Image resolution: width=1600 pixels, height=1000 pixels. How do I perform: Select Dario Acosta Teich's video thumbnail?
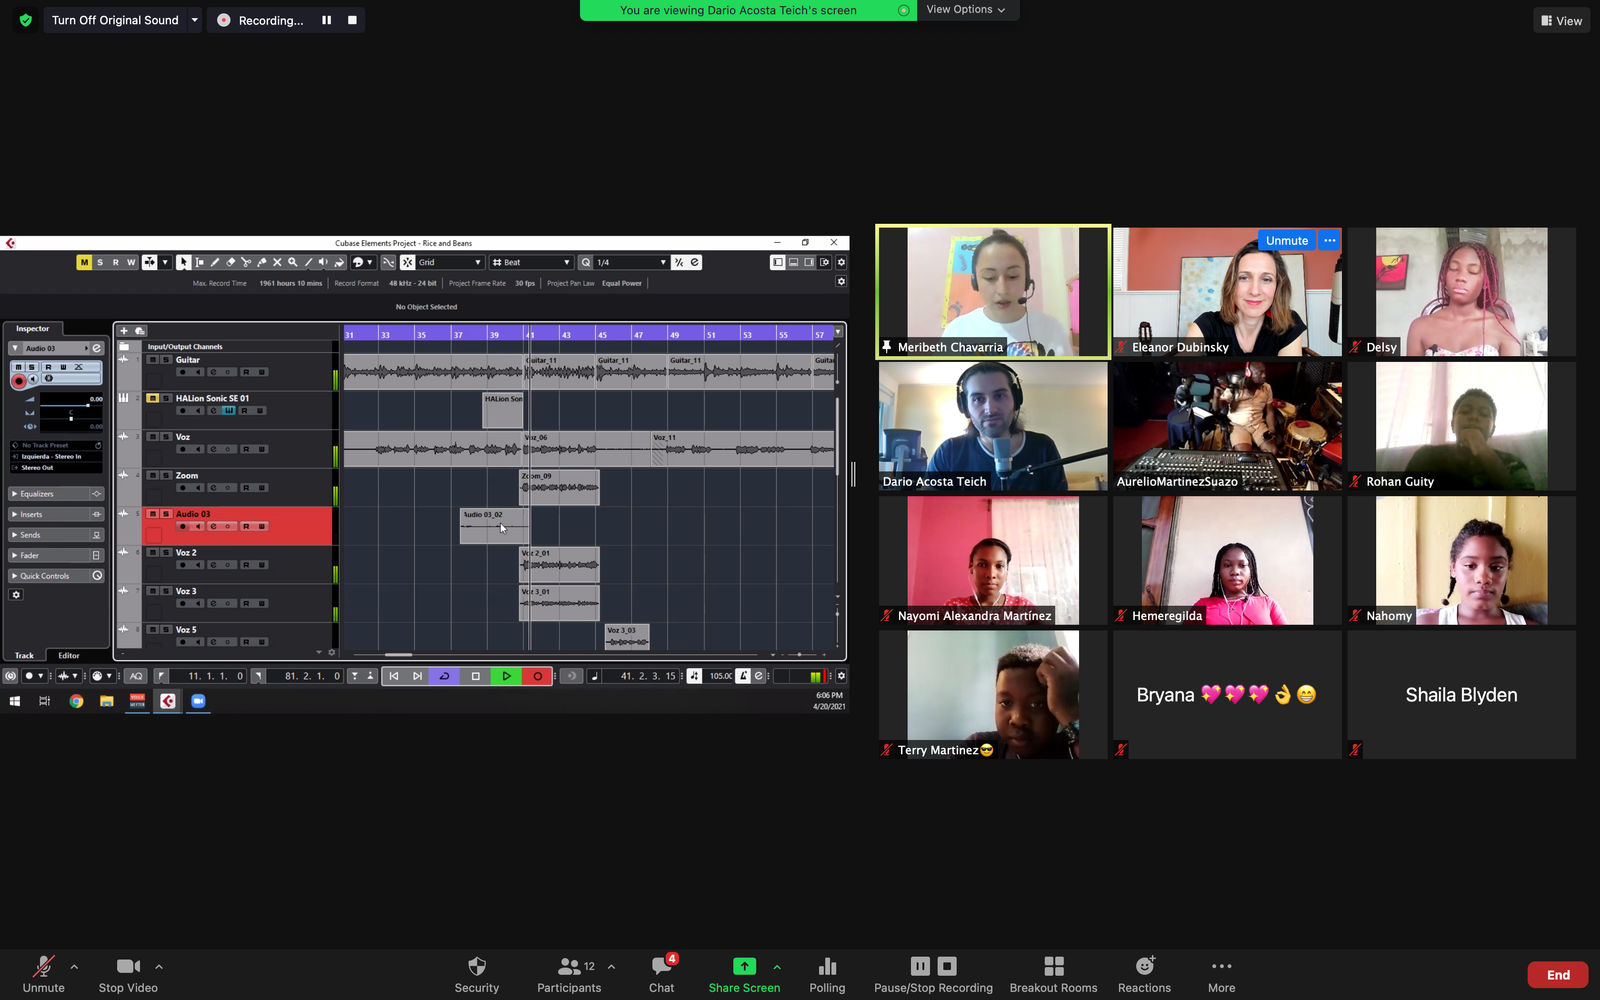coord(993,426)
